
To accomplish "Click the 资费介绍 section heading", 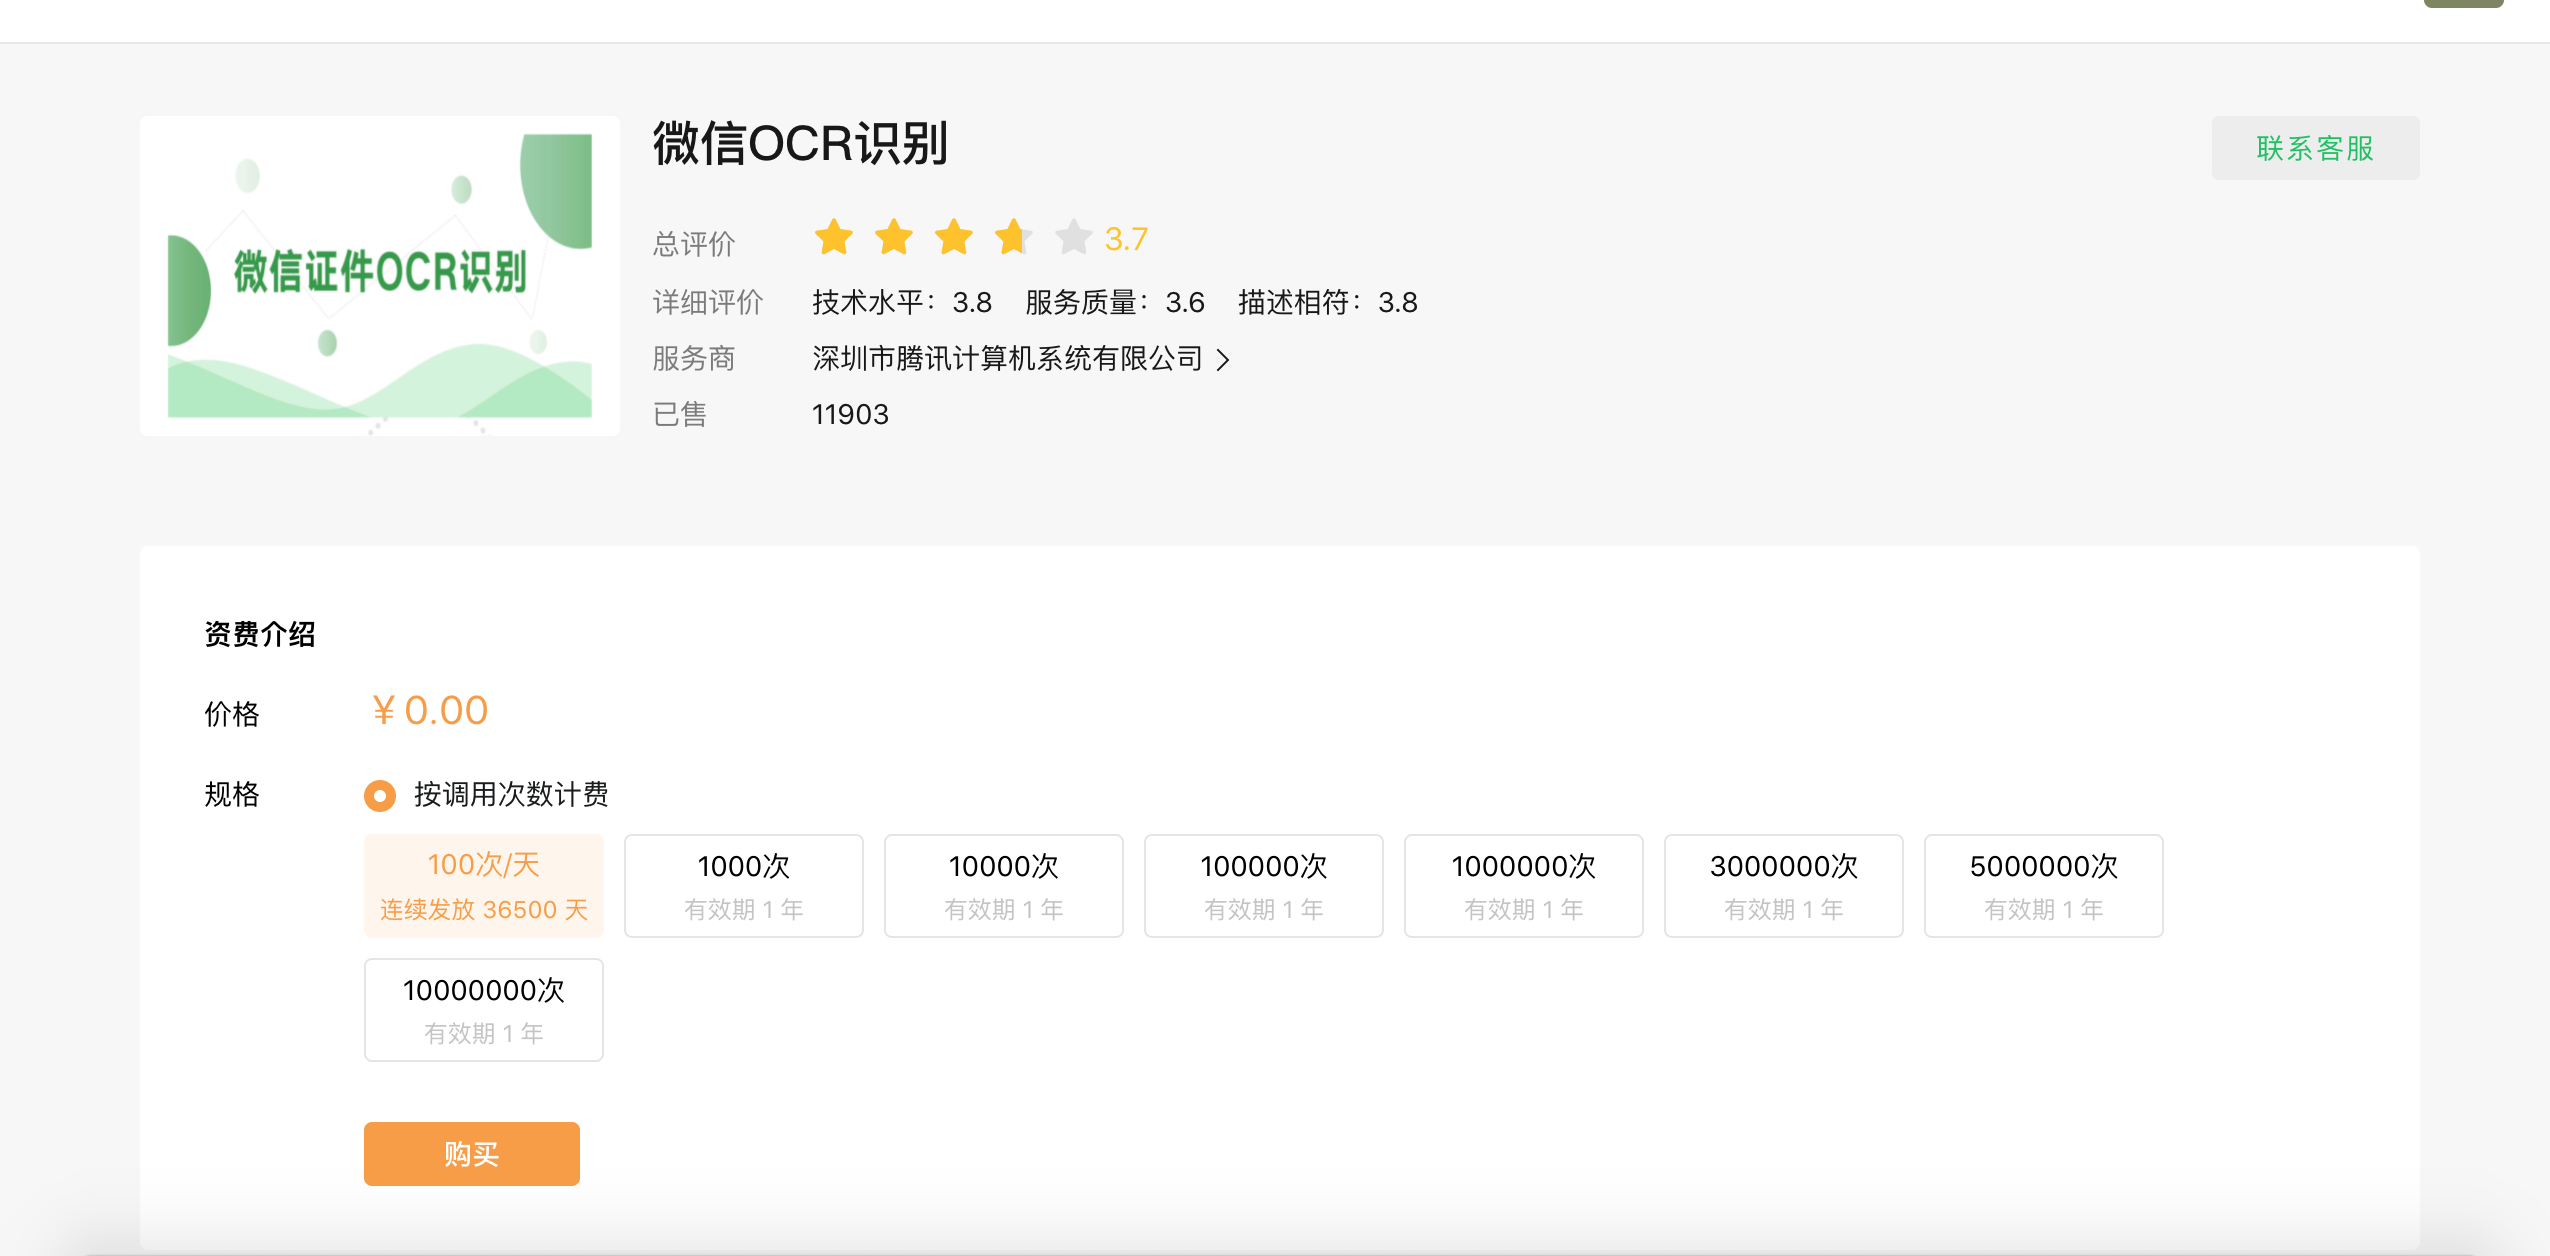I will click(260, 634).
